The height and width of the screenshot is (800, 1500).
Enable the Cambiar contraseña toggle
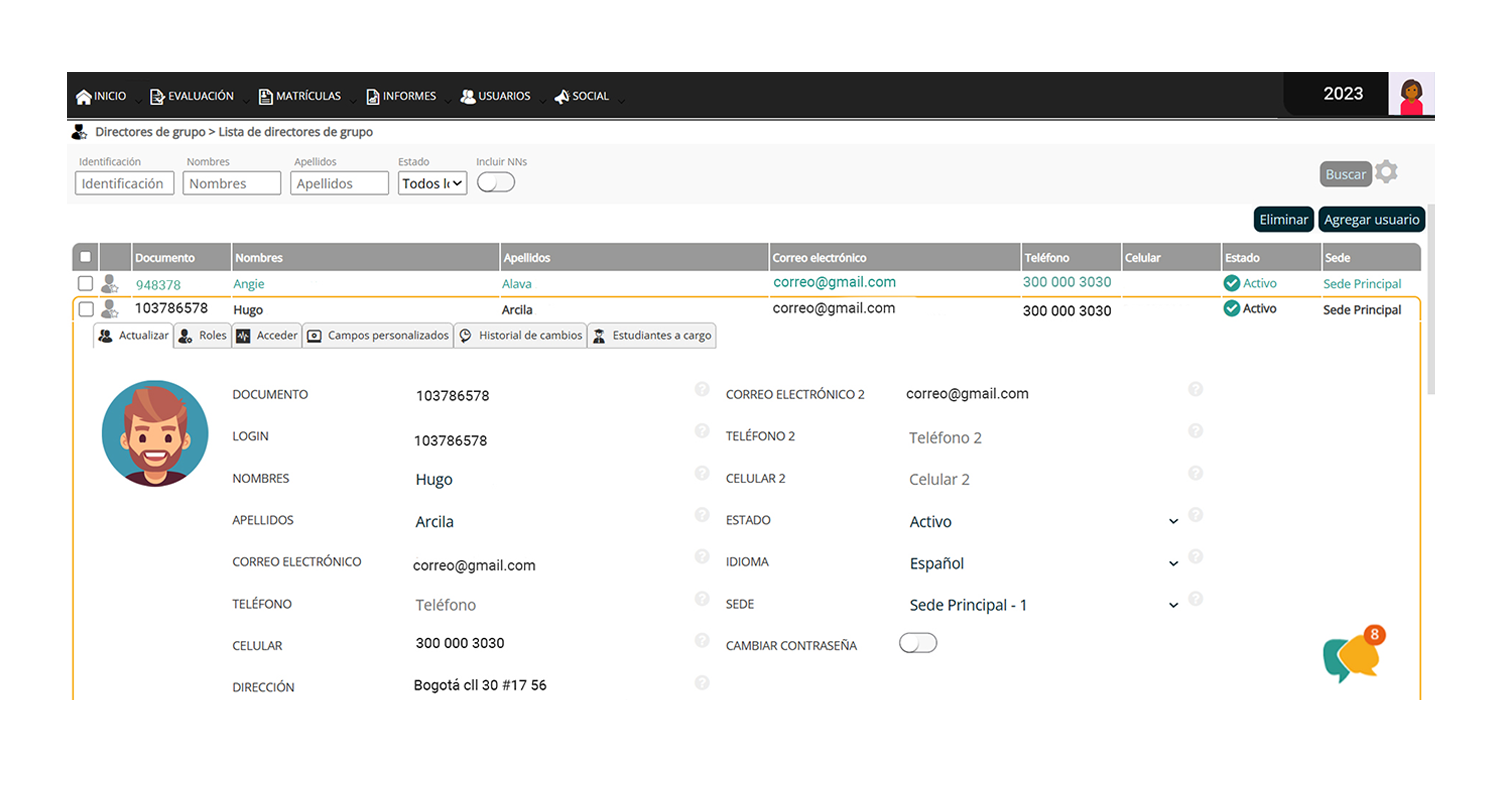tap(918, 643)
